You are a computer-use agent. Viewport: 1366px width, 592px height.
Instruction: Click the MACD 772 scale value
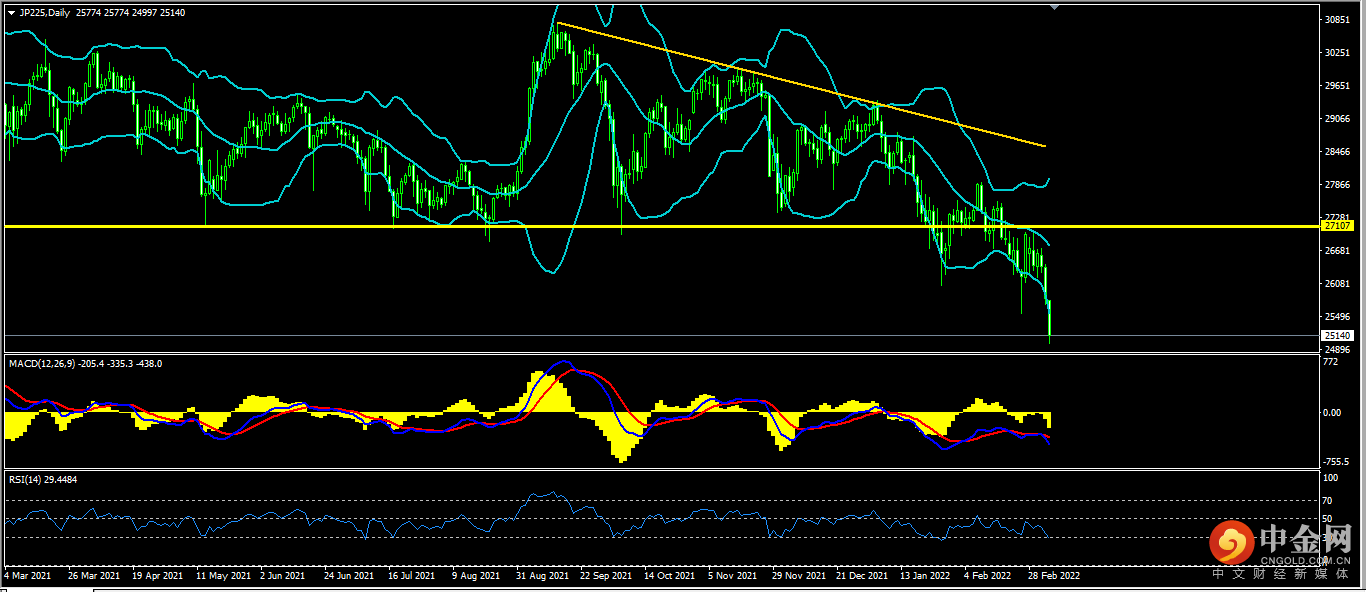1331,362
